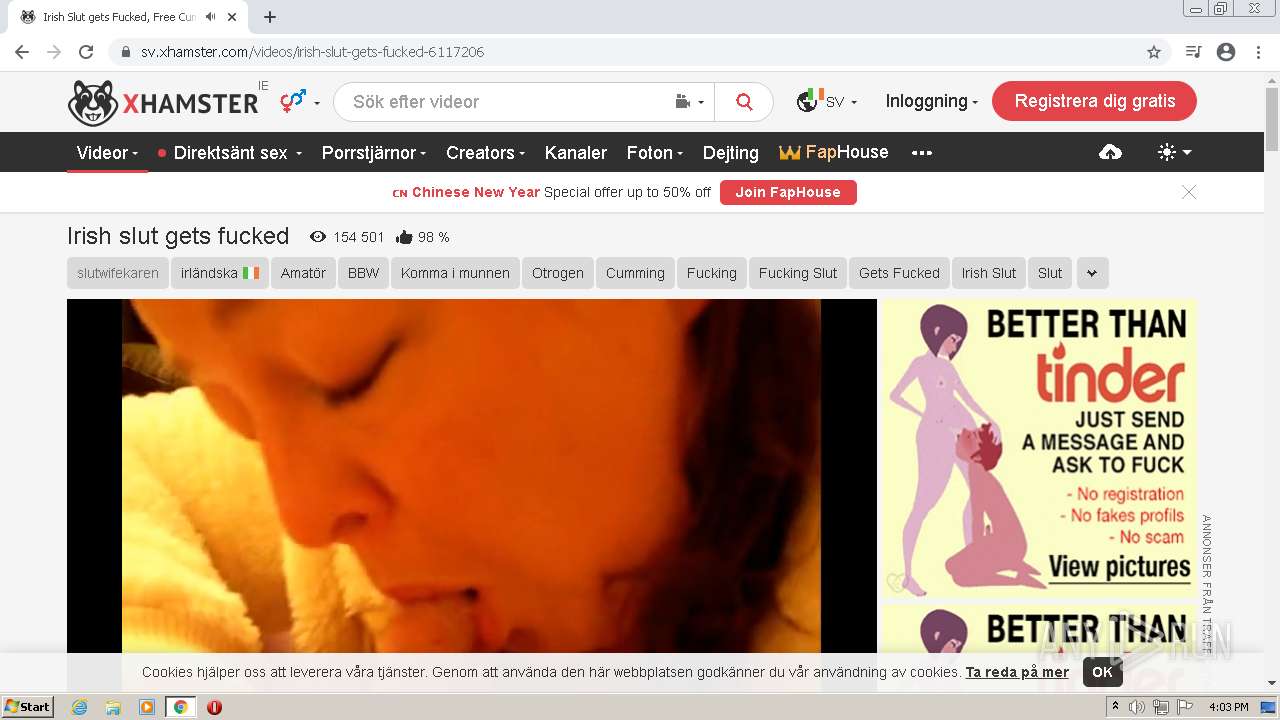Click the thumbs-up rating icon

click(x=404, y=237)
